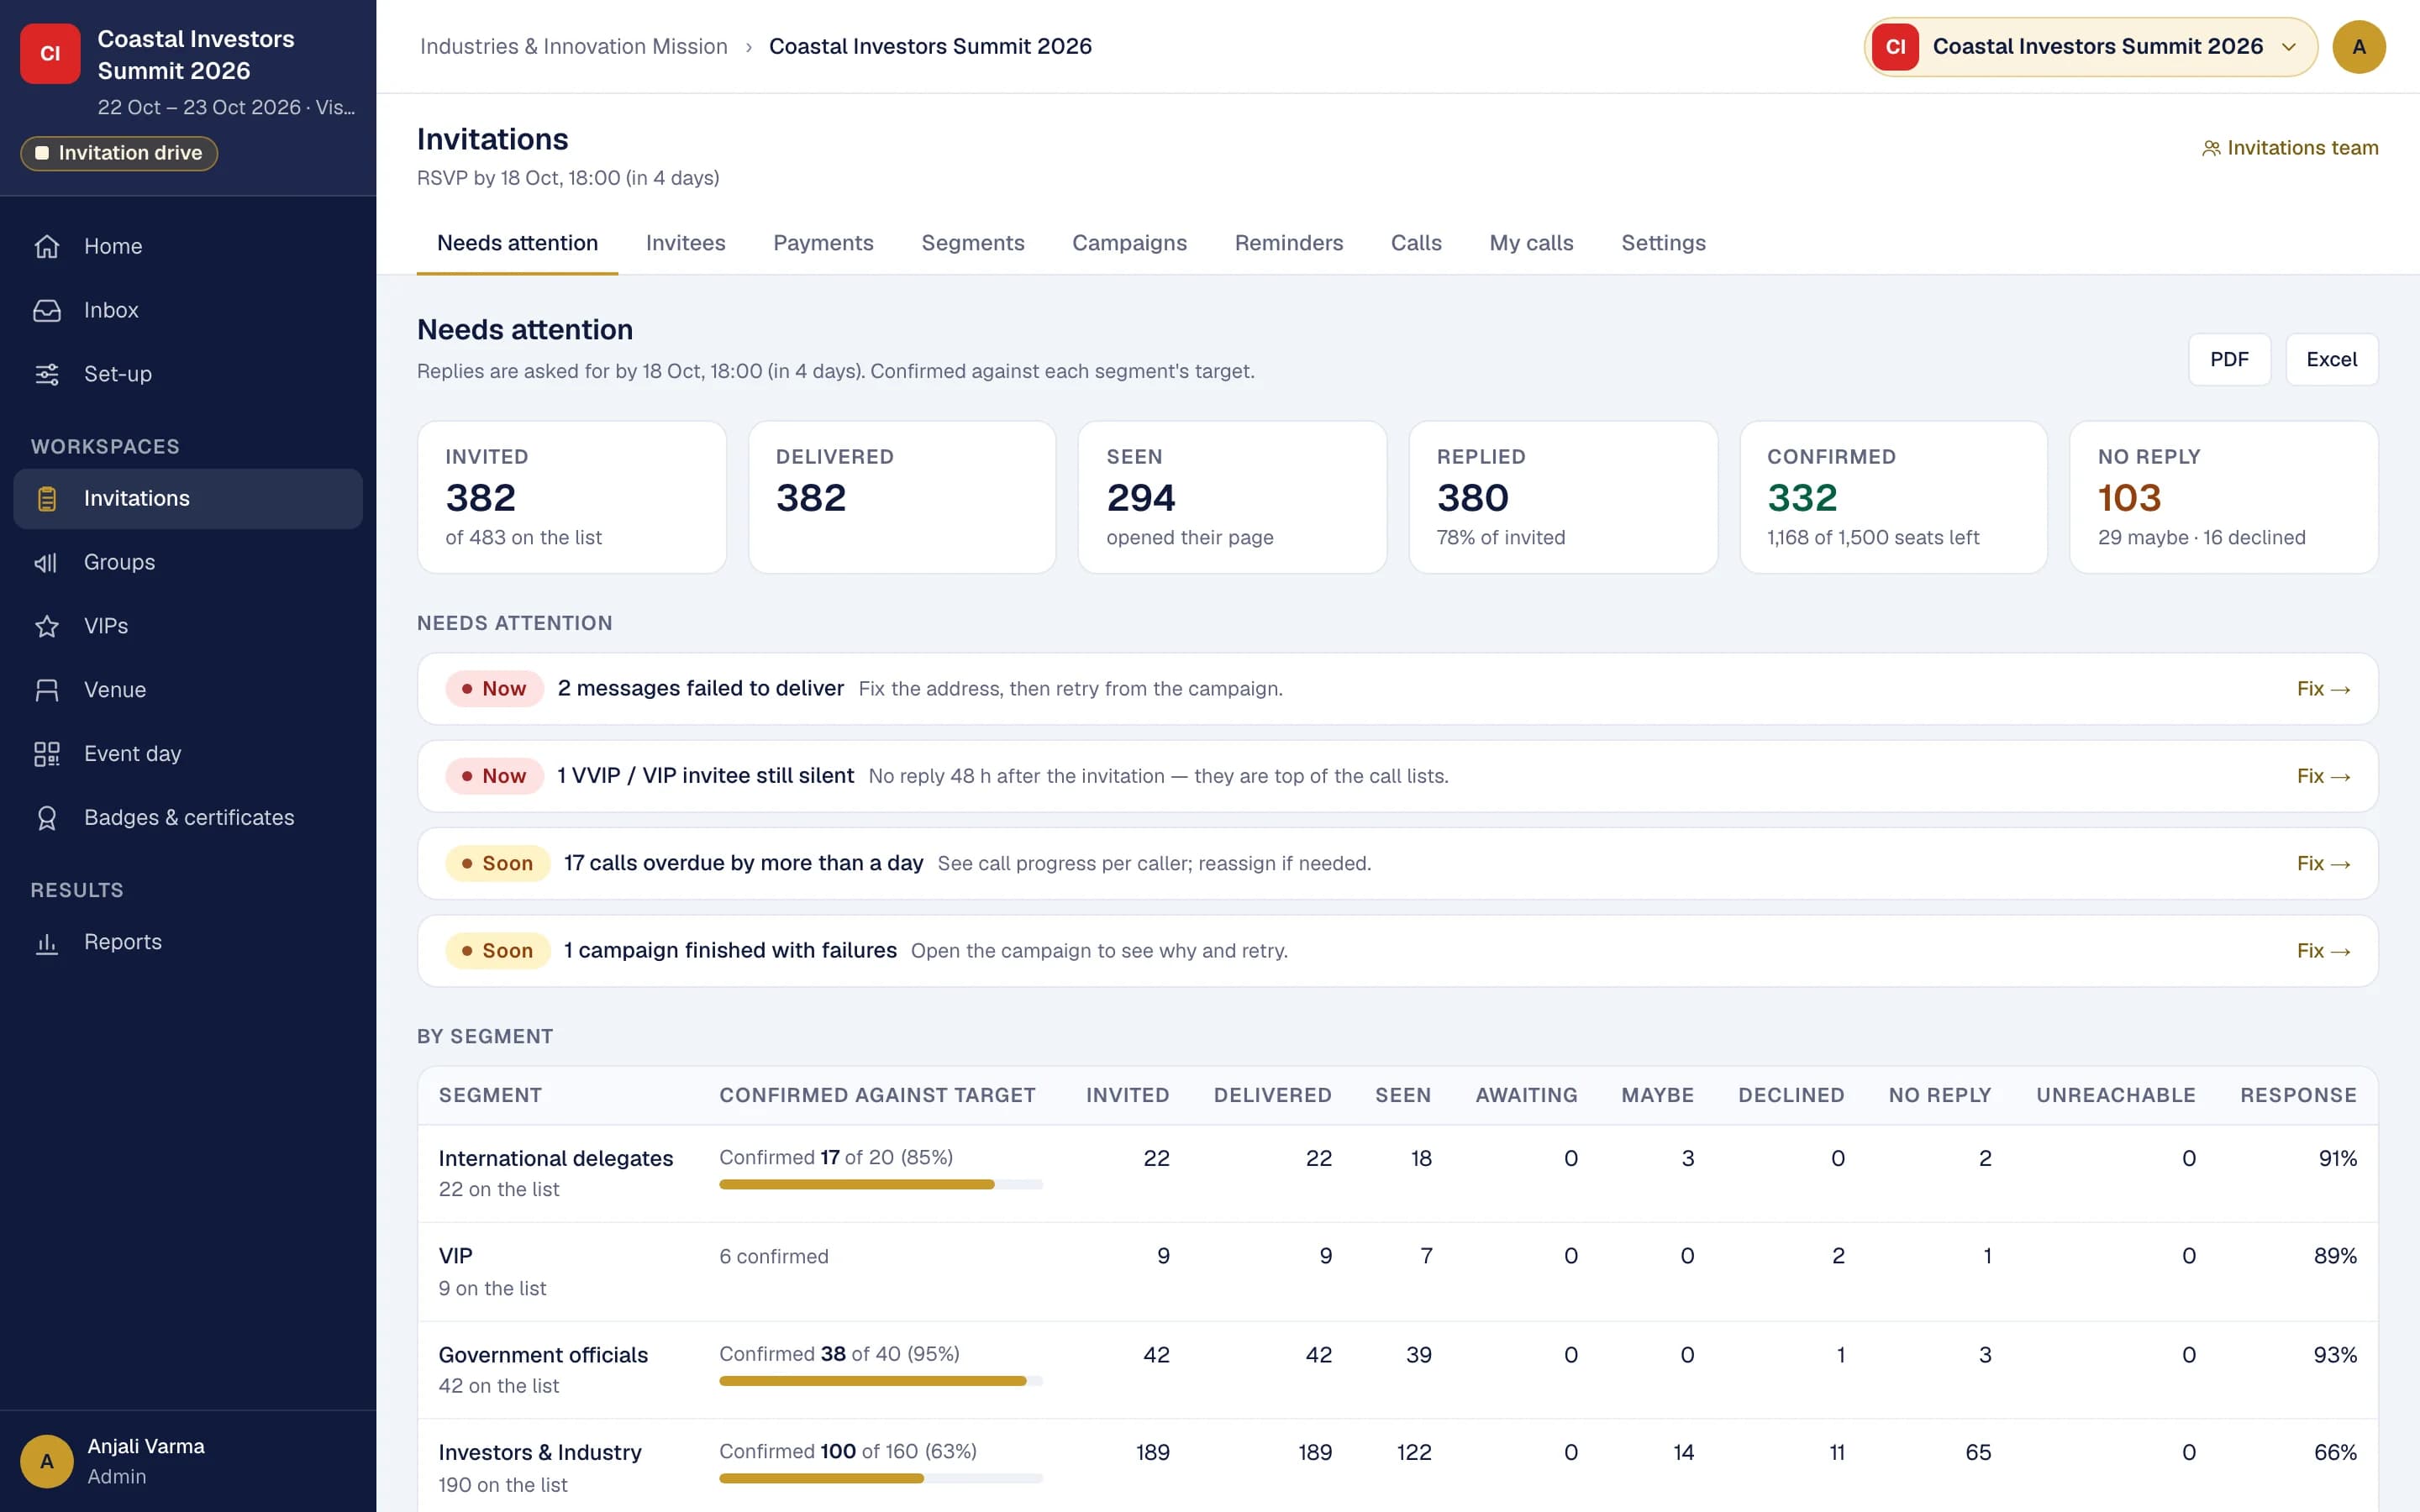Screen dimensions: 2420x1512
Task: Open the Campaigns tab
Action: click(1129, 243)
